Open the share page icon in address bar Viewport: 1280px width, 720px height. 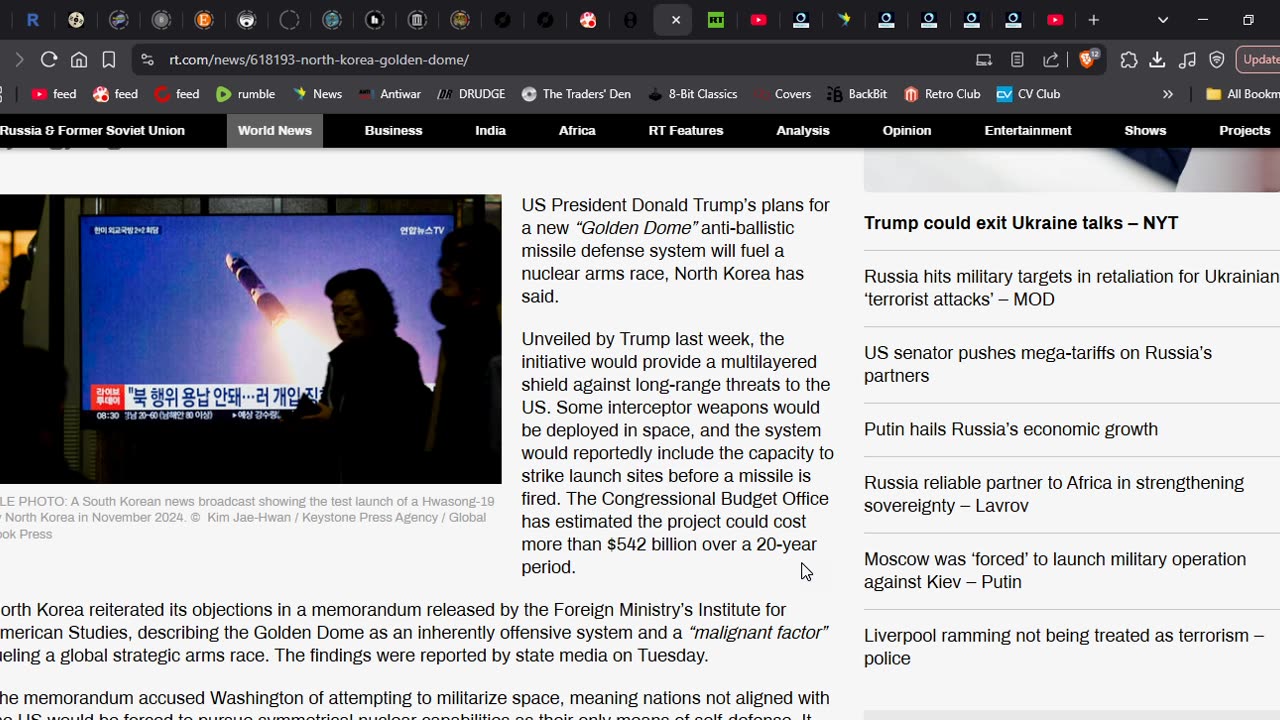(1051, 60)
